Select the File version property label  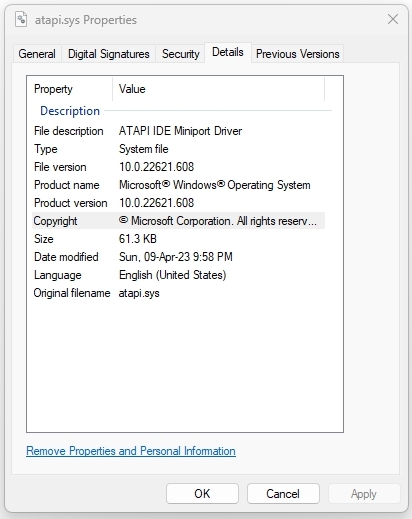click(60, 167)
